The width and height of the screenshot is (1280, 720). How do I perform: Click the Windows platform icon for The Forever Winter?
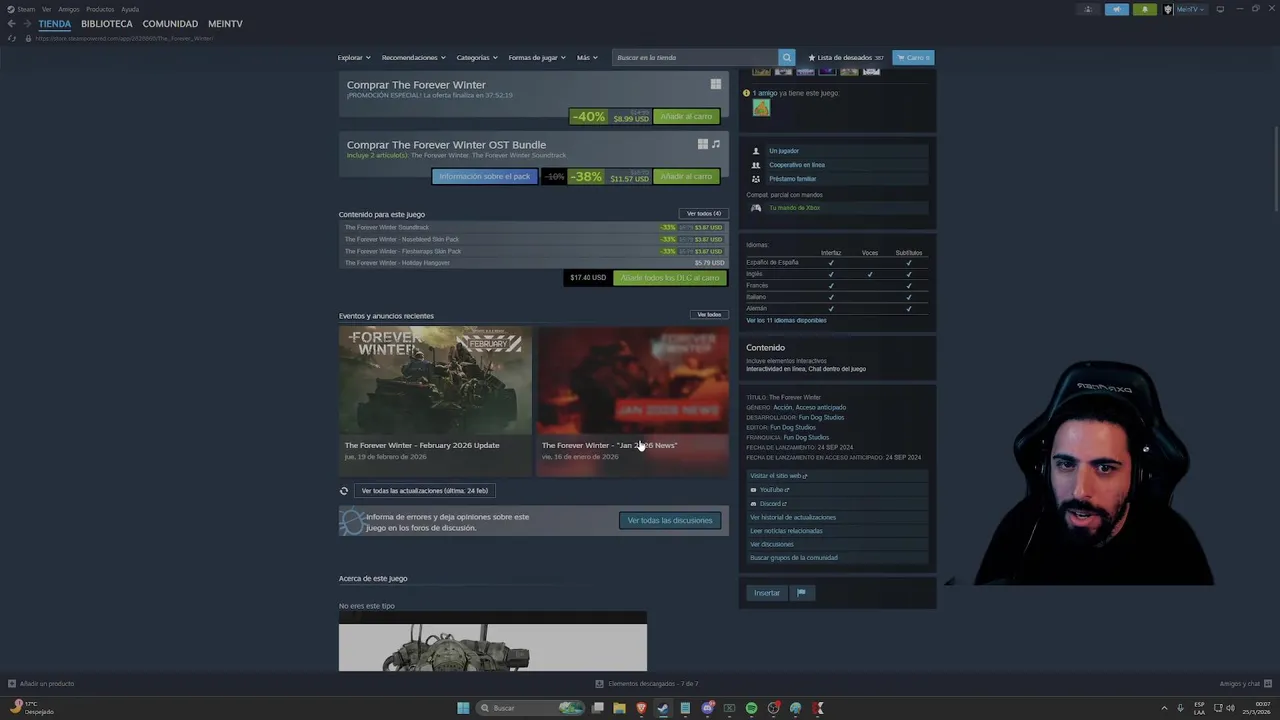(x=715, y=85)
